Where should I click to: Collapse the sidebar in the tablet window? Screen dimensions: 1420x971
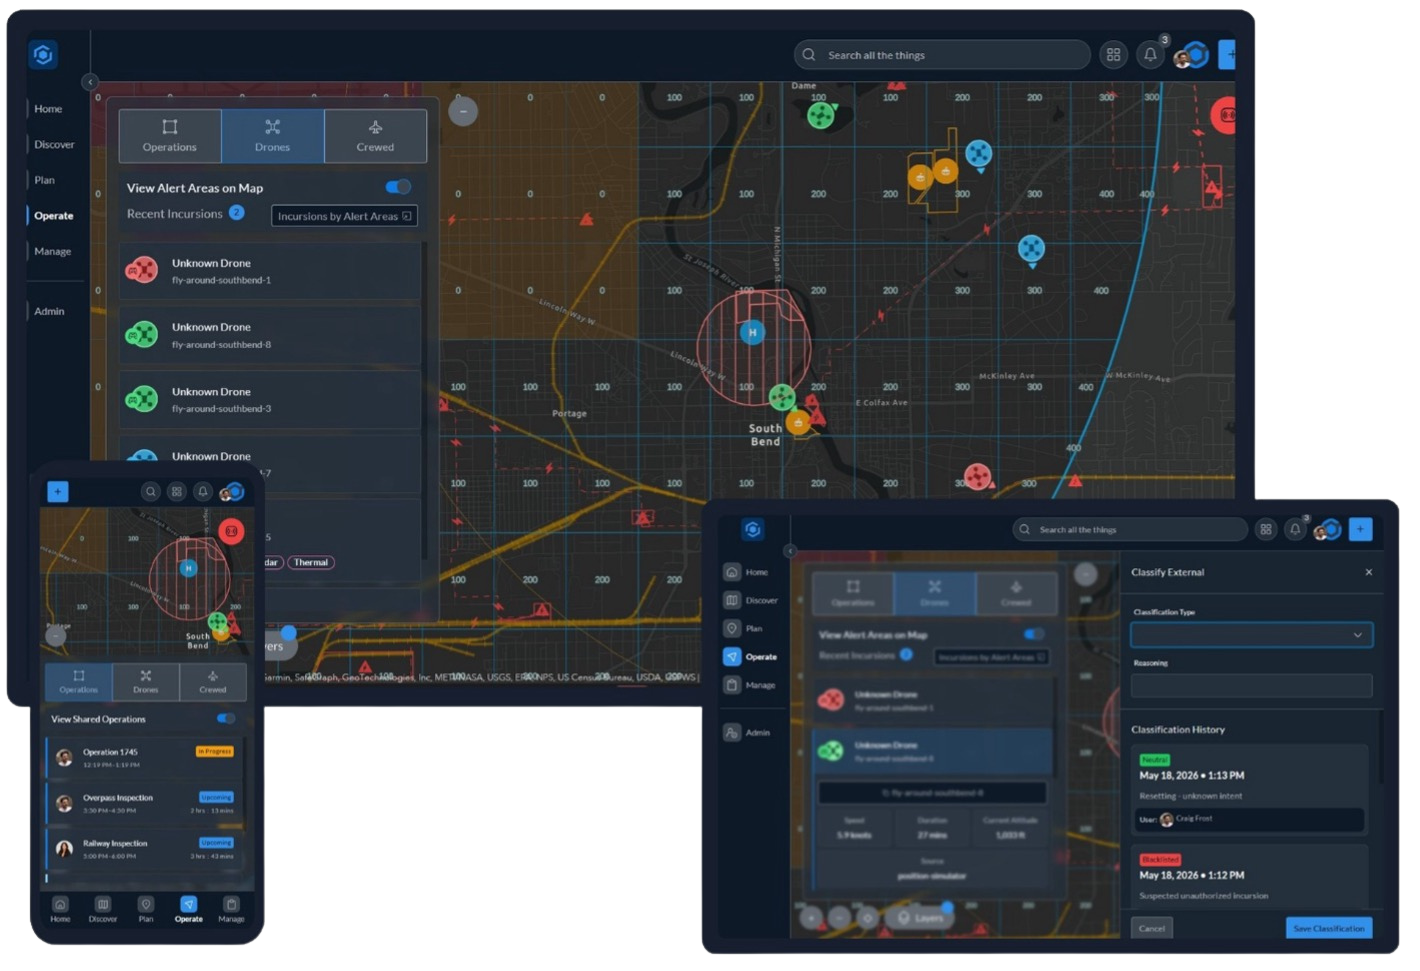(x=790, y=551)
